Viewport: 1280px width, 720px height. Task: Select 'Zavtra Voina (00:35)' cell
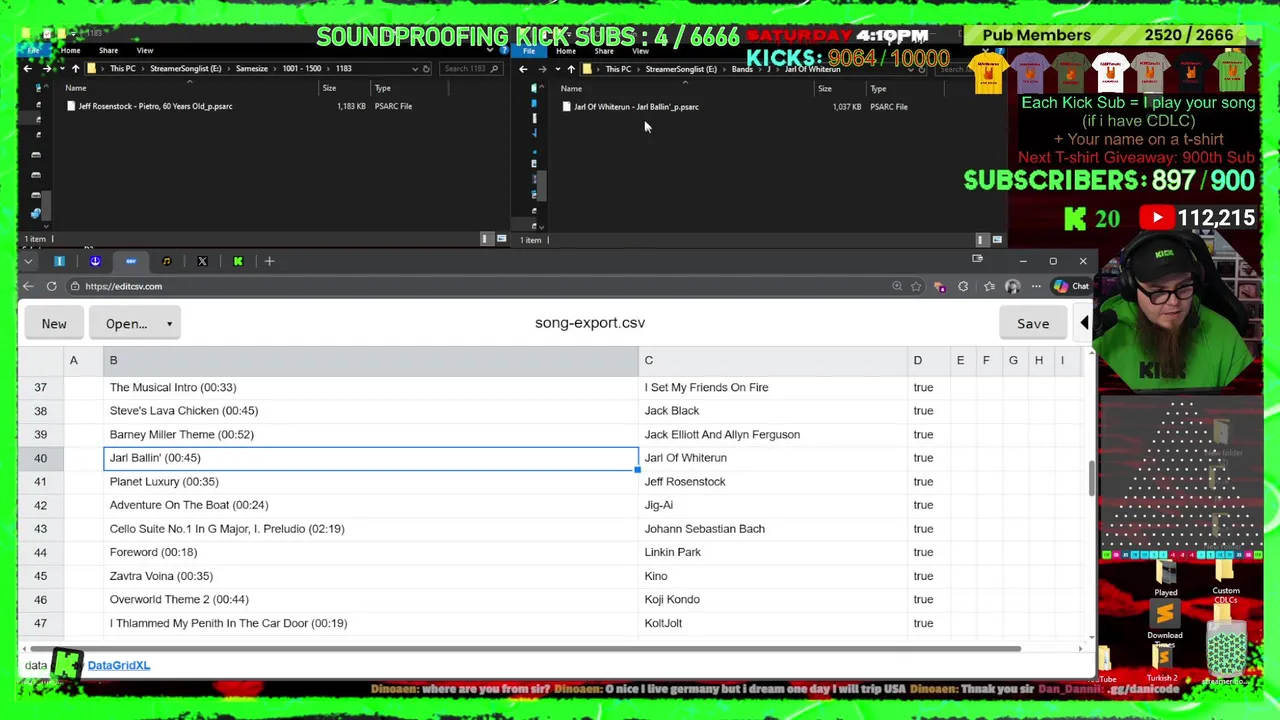point(371,576)
